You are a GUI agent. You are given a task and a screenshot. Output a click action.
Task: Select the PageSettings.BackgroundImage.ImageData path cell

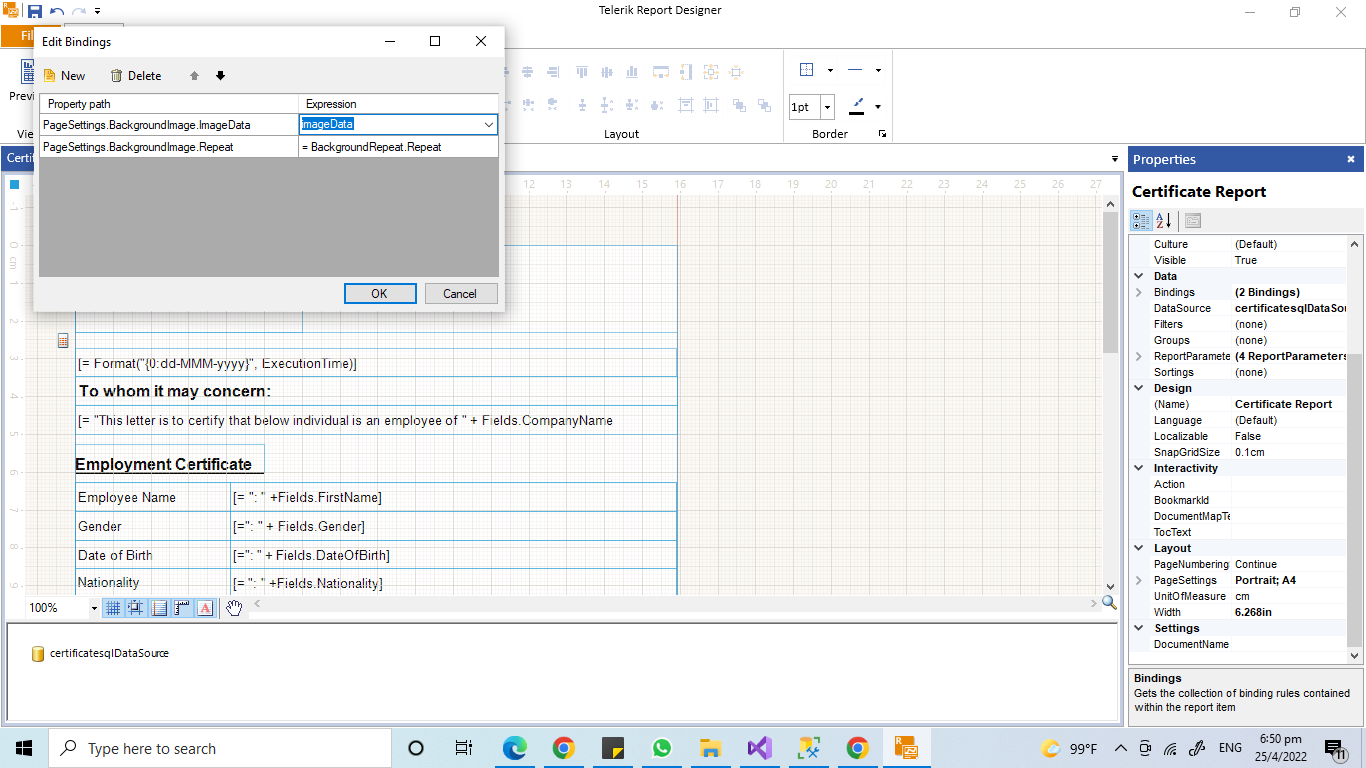[169, 125]
